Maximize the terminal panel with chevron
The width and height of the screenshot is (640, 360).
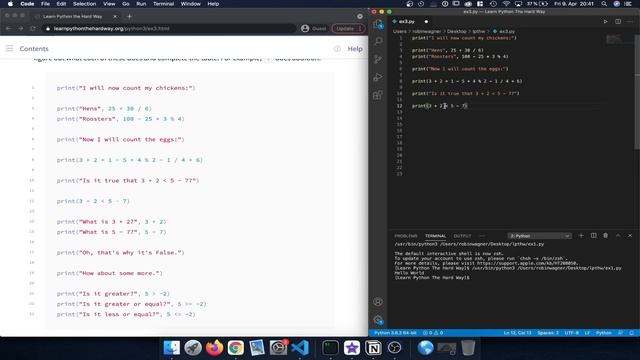click(x=618, y=236)
